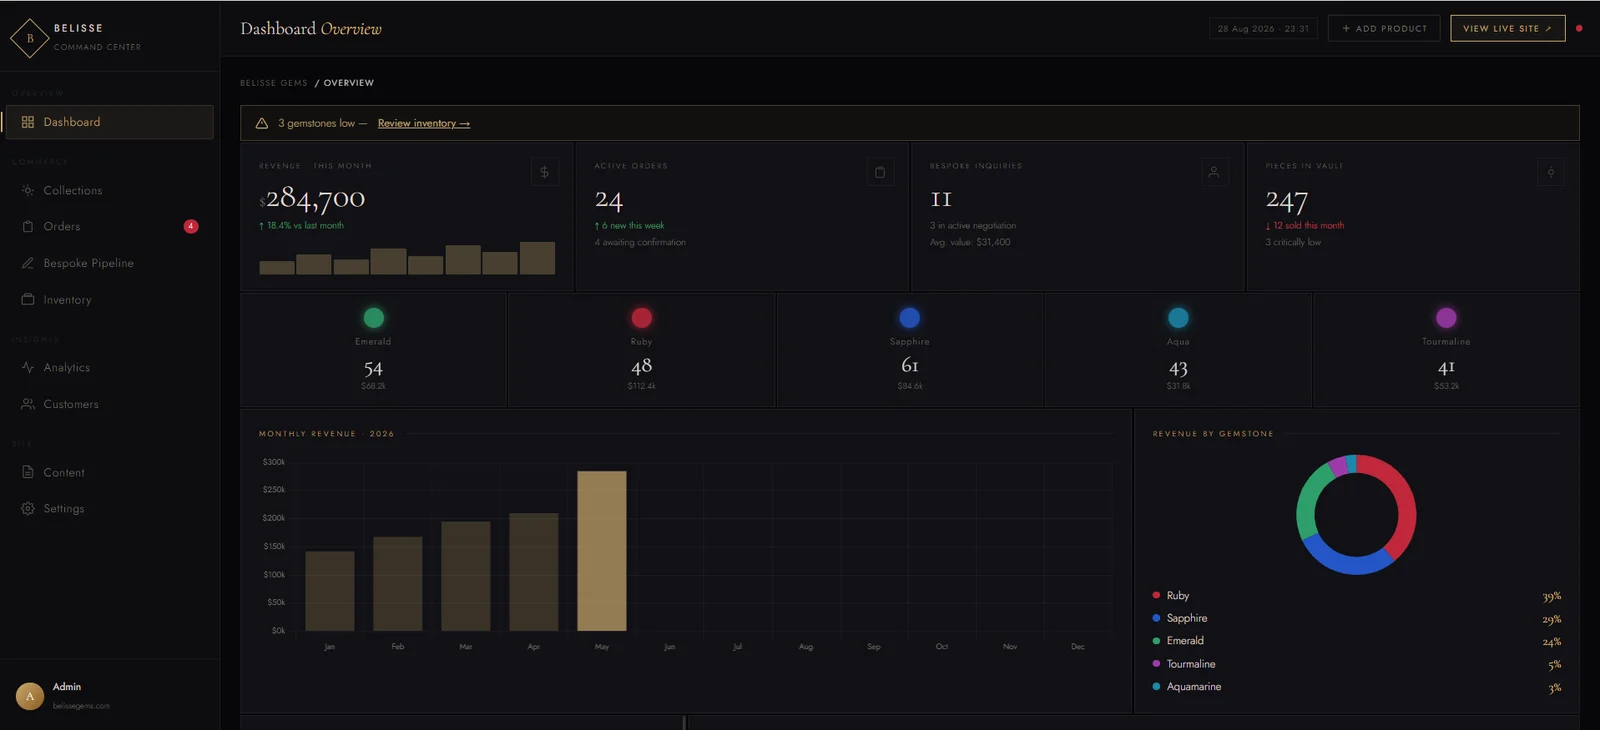Click the orders badge showing 4

pos(191,226)
